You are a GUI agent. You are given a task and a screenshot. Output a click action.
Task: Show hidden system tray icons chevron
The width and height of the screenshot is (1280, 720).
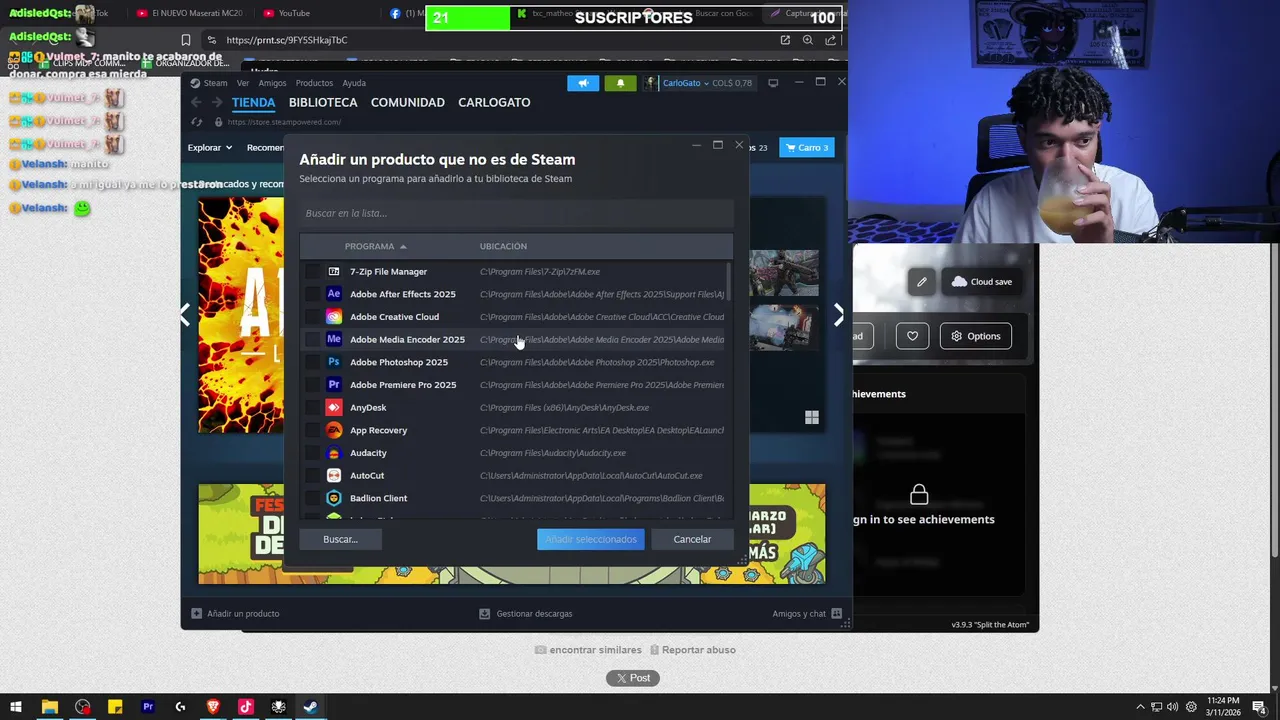click(x=1140, y=707)
